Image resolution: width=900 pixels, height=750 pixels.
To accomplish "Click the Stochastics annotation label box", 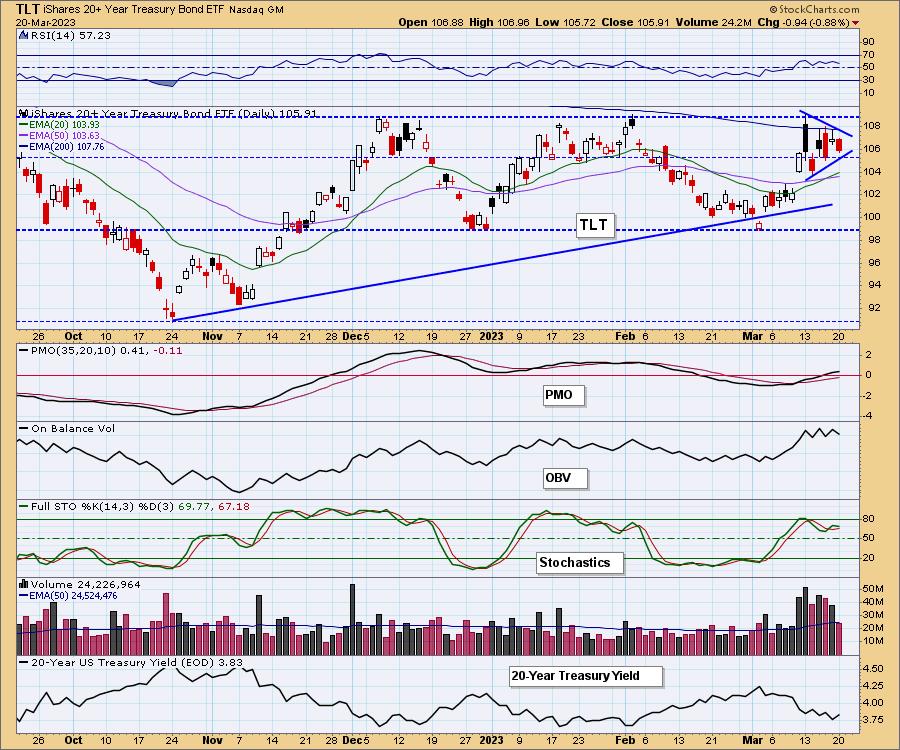I will pyautogui.click(x=579, y=562).
